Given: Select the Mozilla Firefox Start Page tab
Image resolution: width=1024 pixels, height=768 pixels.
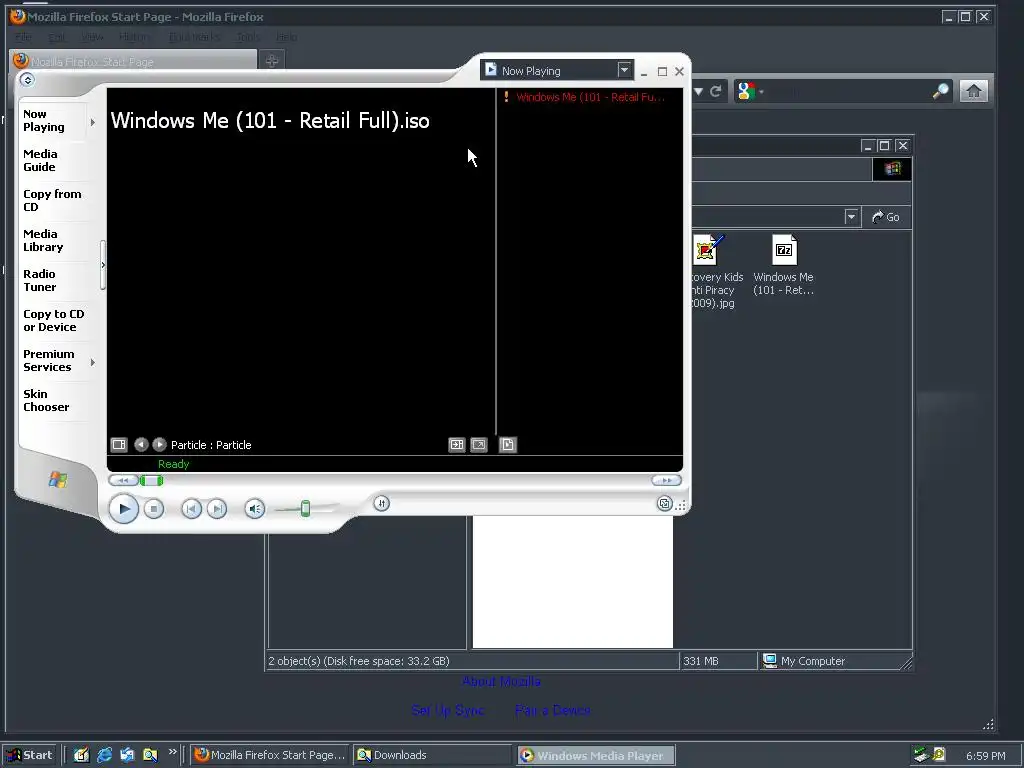Looking at the screenshot, I should [x=134, y=61].
